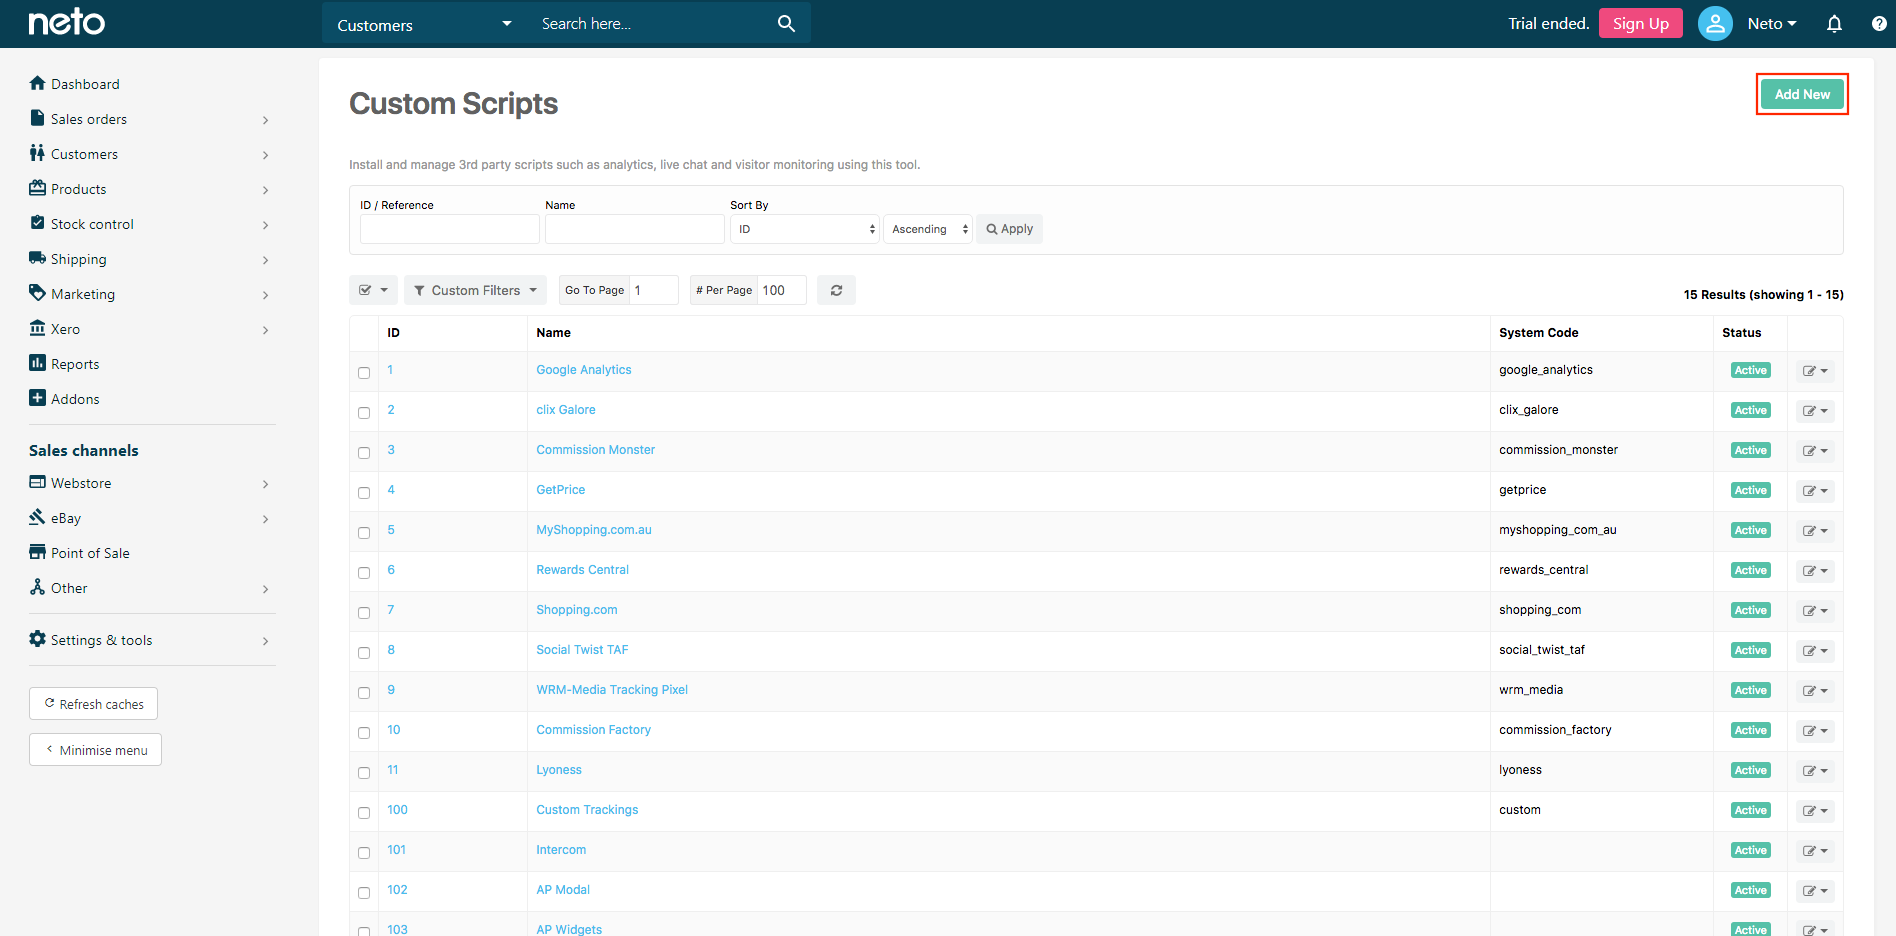
Task: Click the Marketing tag icon
Action: (x=37, y=293)
